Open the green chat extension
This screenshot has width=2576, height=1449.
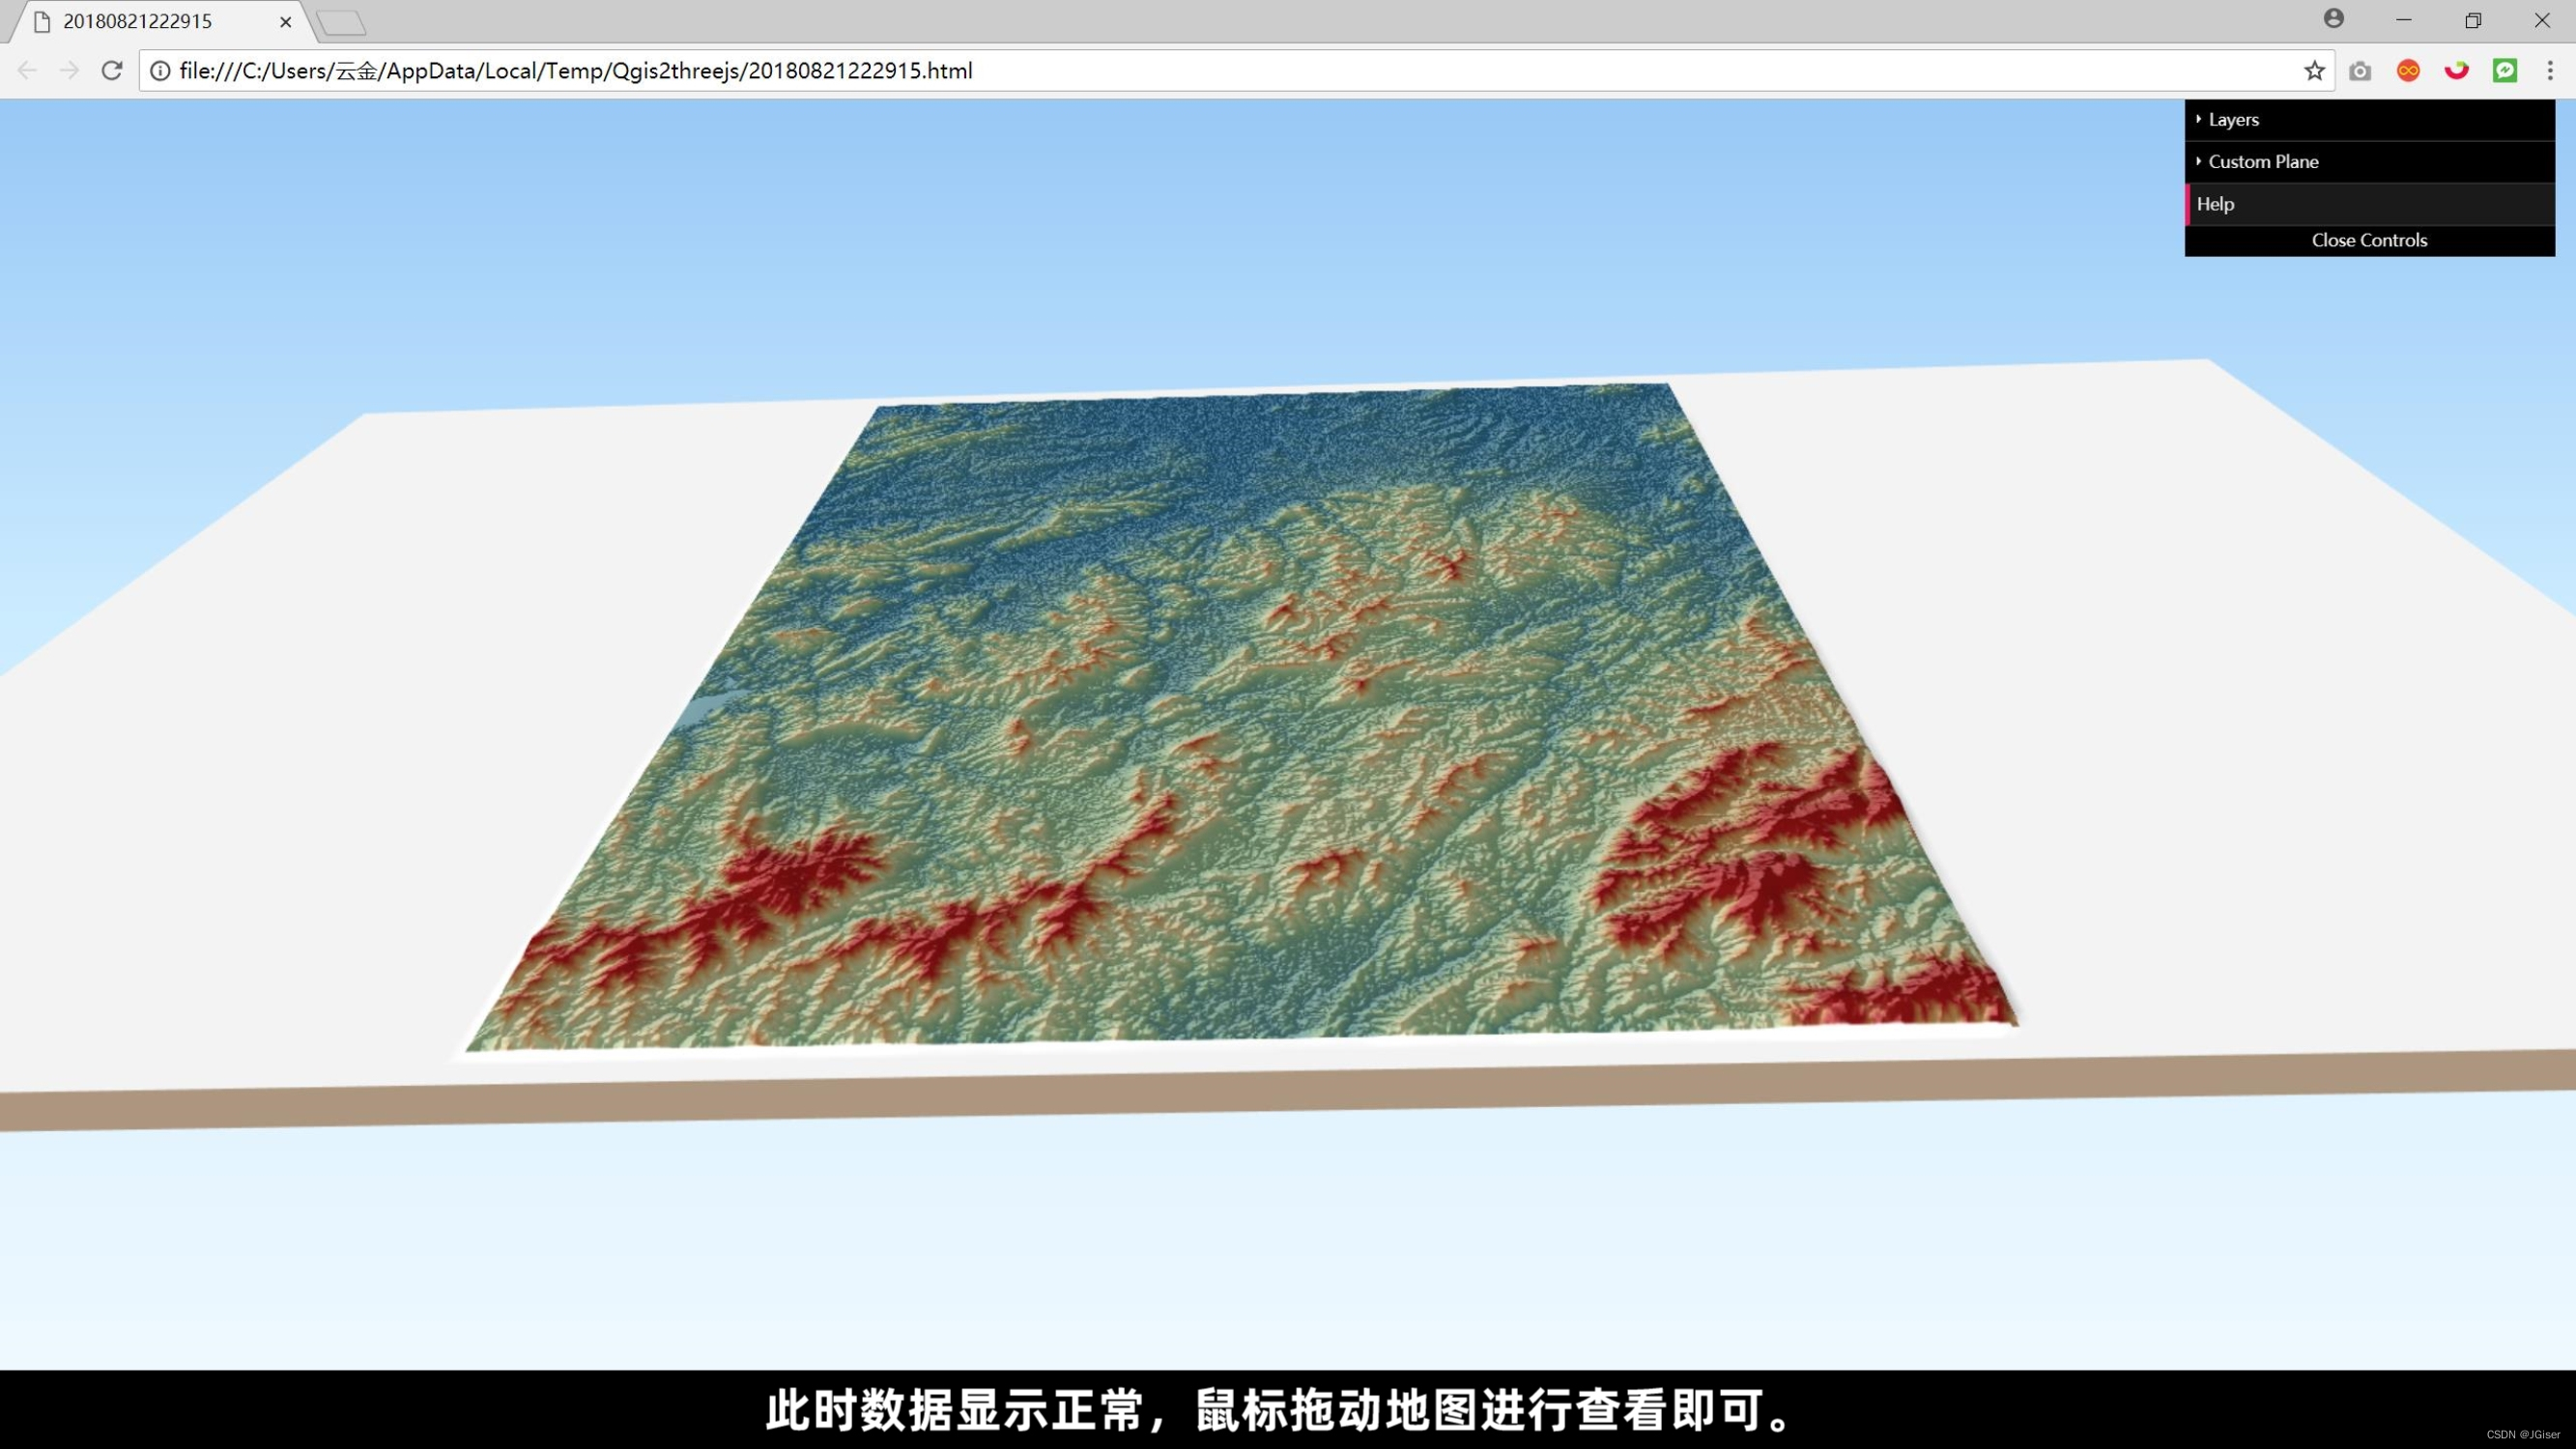(x=2505, y=70)
